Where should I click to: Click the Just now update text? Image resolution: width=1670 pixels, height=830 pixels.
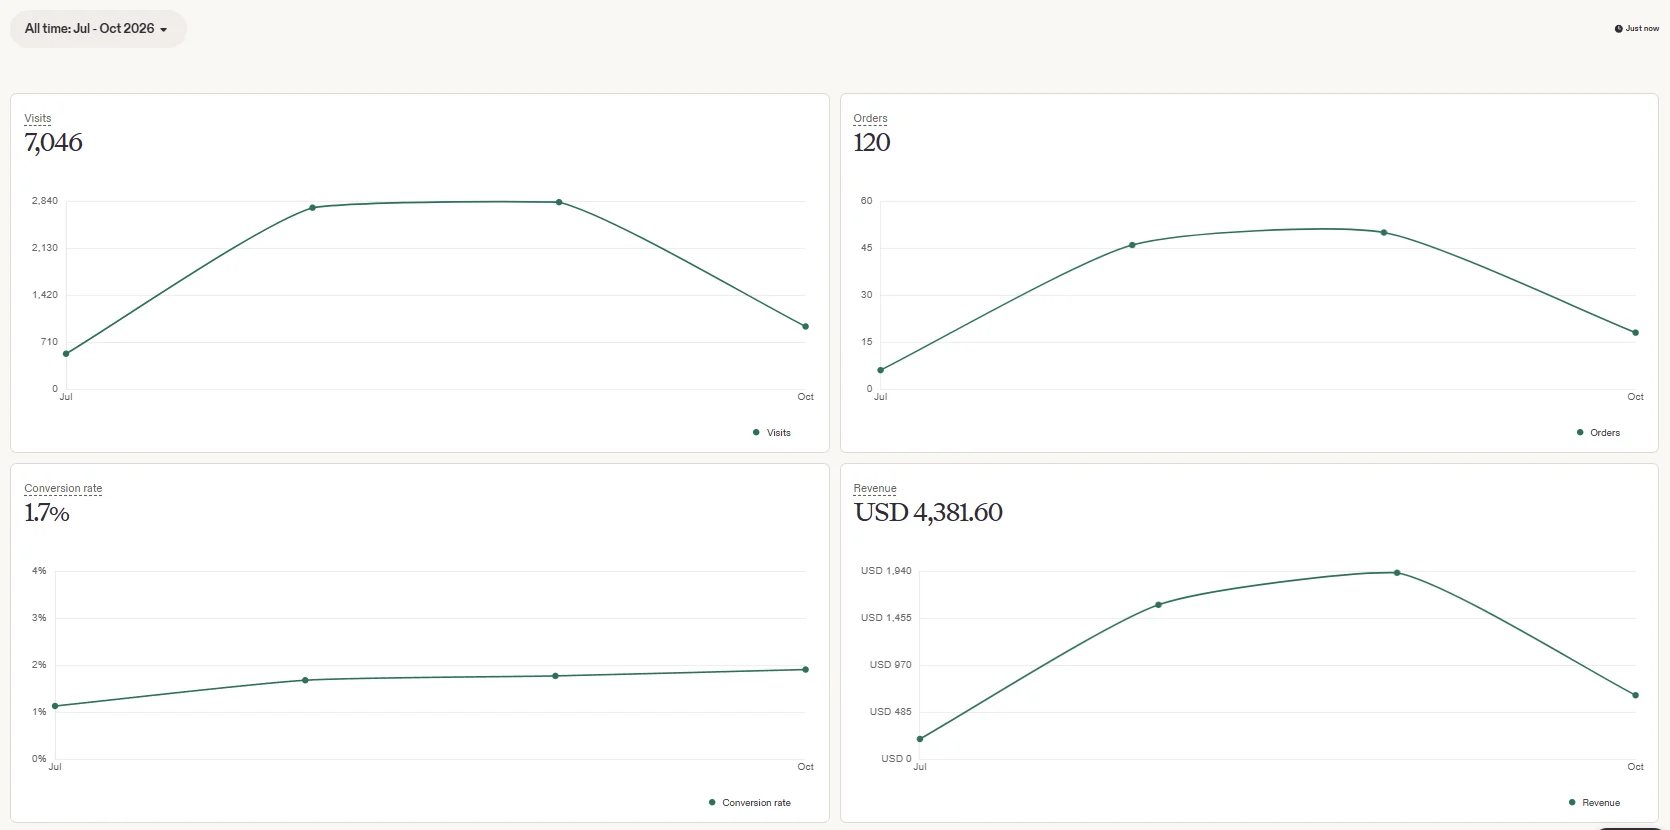click(1642, 29)
